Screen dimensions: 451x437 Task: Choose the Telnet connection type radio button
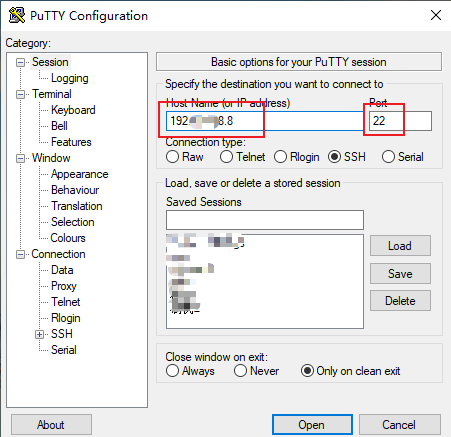pyautogui.click(x=226, y=157)
